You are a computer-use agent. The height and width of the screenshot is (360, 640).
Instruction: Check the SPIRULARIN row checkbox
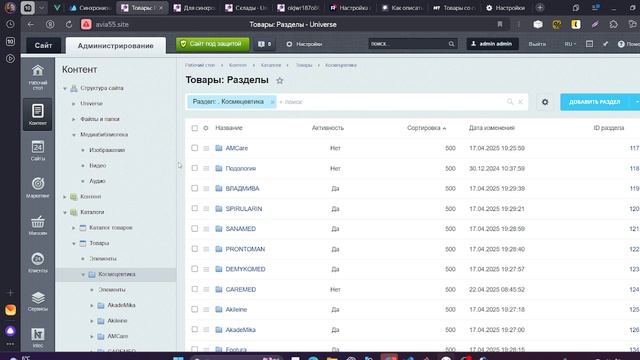click(195, 209)
